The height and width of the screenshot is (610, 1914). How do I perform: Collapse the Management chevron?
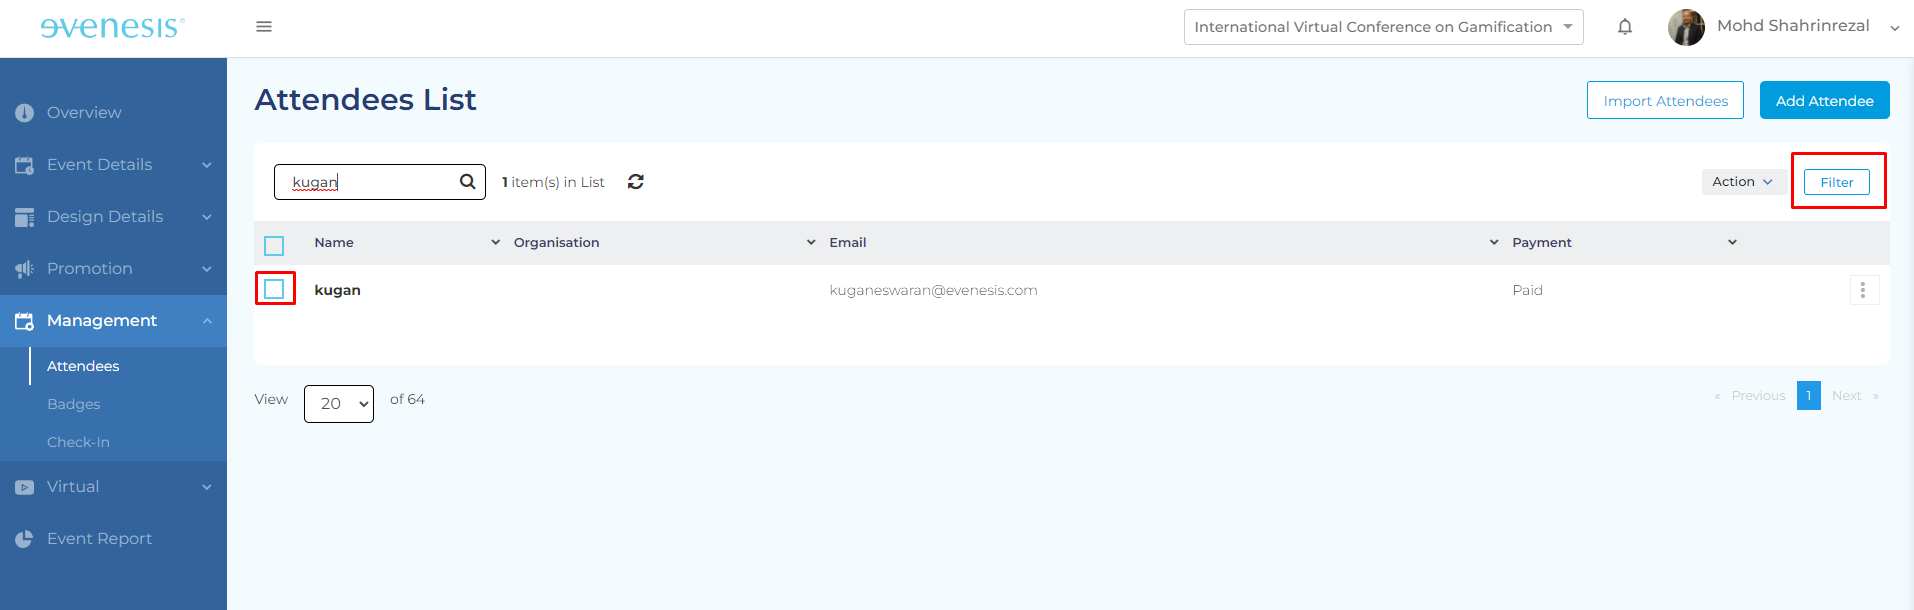[207, 321]
